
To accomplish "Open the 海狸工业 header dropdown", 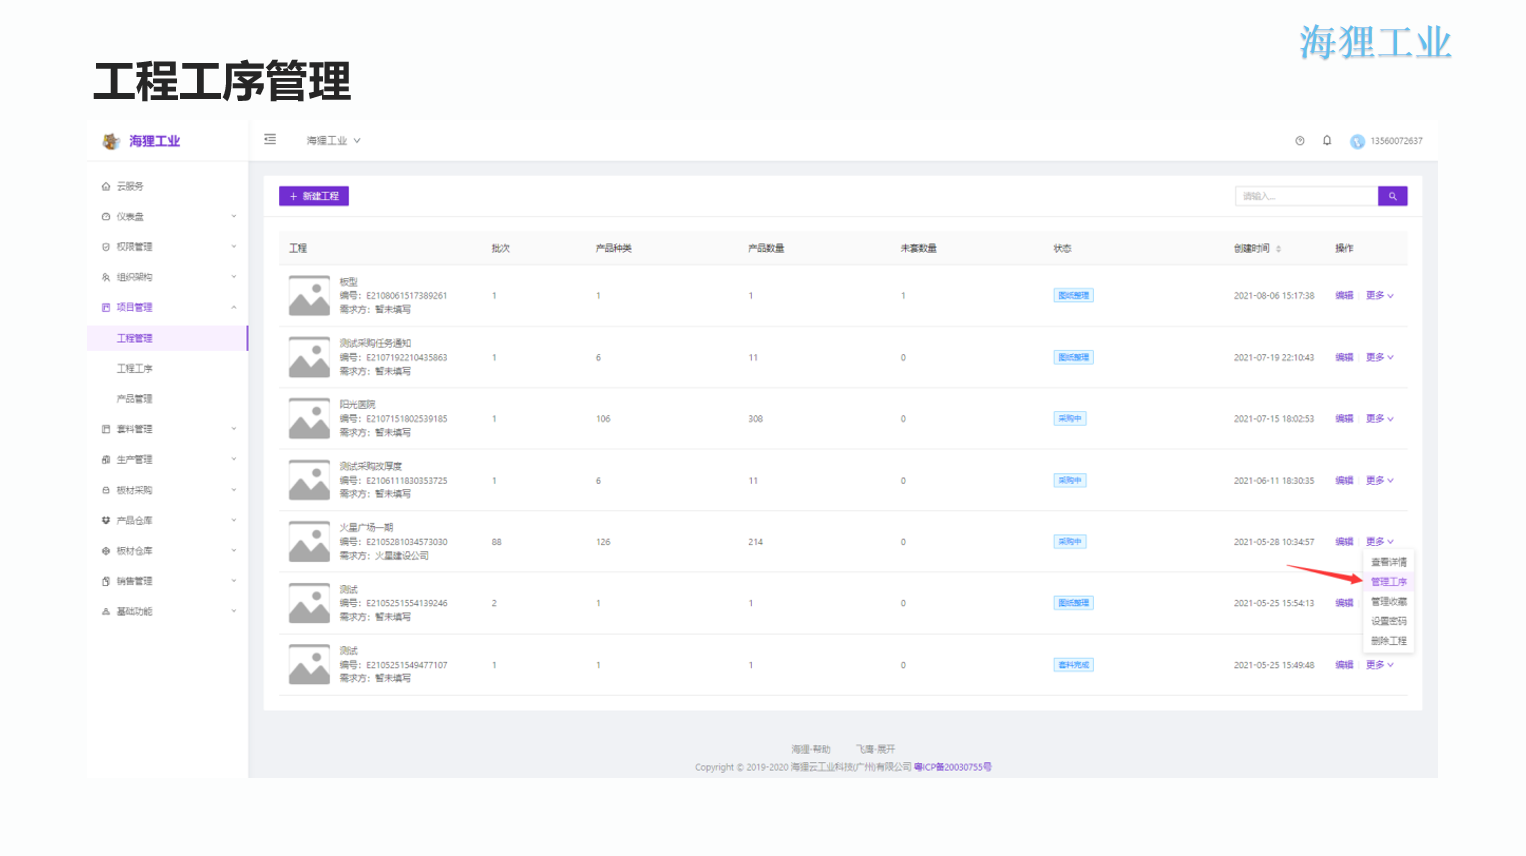I will 333,141.
